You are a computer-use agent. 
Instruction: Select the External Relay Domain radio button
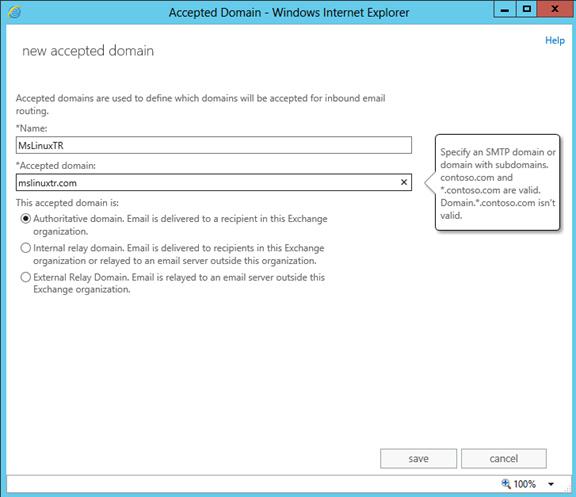click(x=25, y=277)
